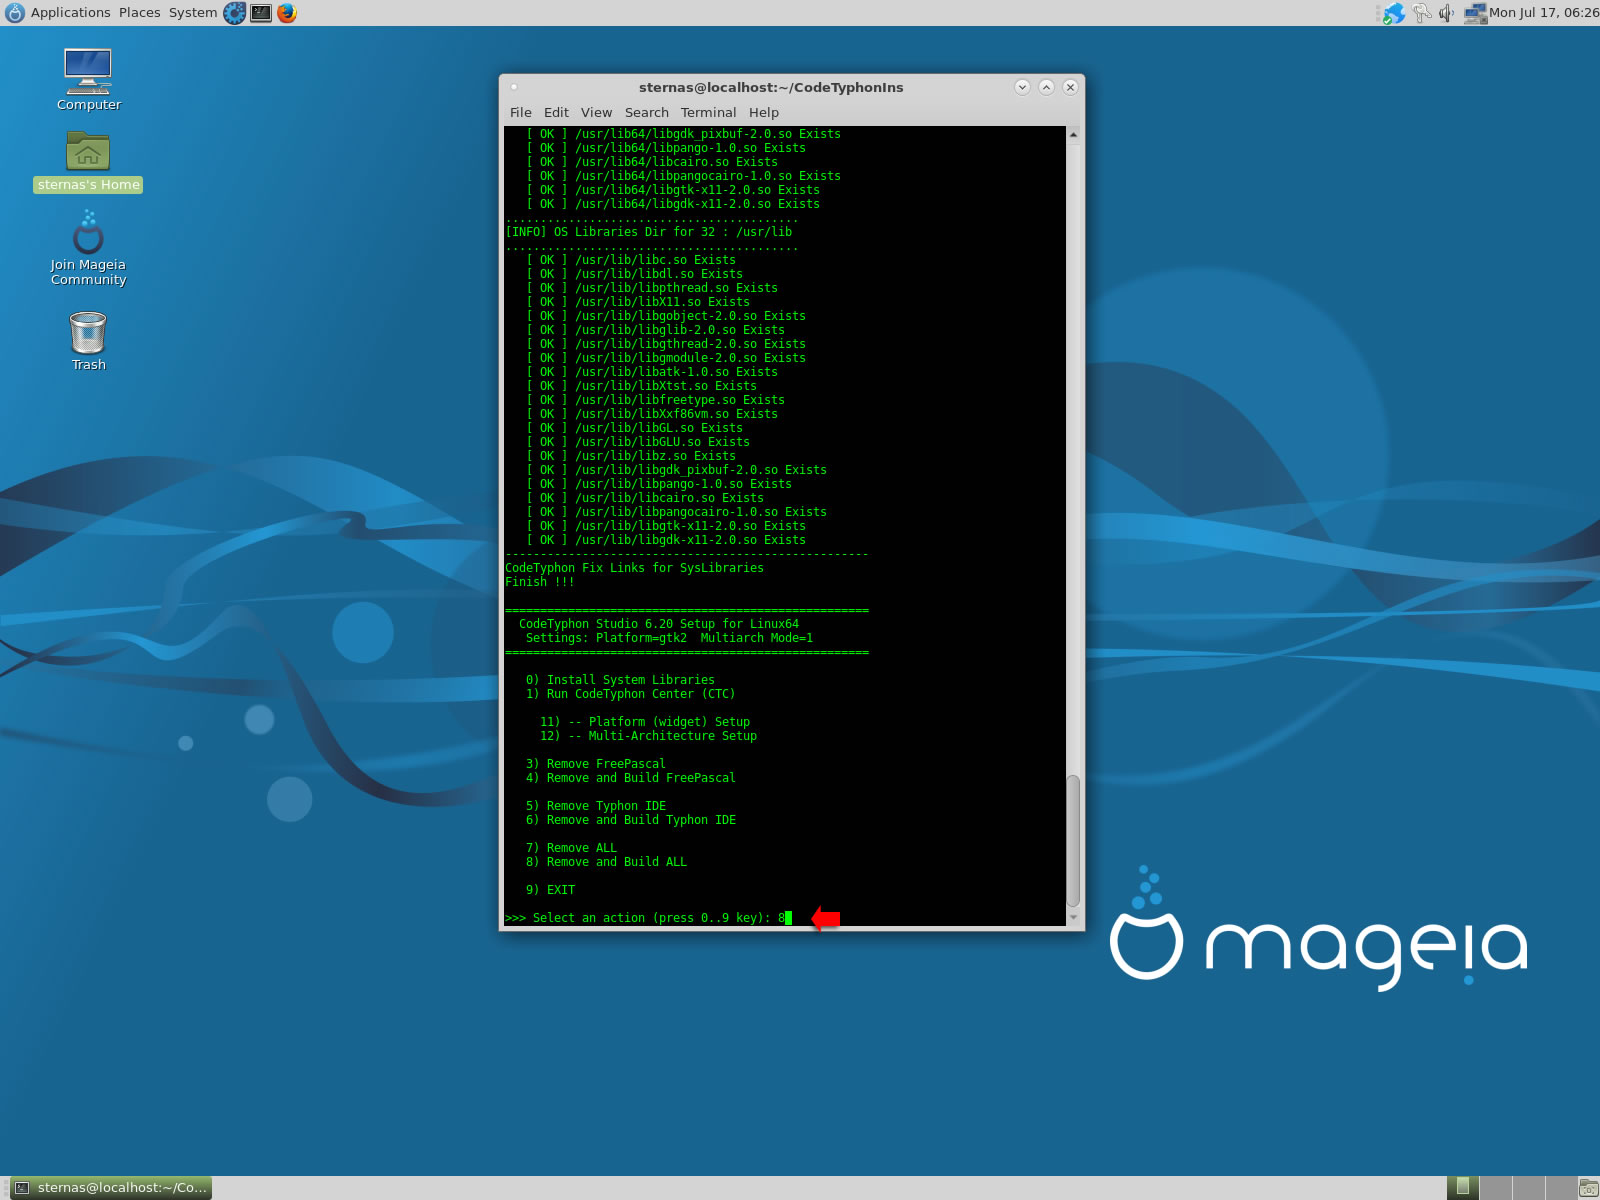The image size is (1600, 1200).
Task: Click '1) Run CodeTyphon Center (CTC)' line
Action: 630,694
